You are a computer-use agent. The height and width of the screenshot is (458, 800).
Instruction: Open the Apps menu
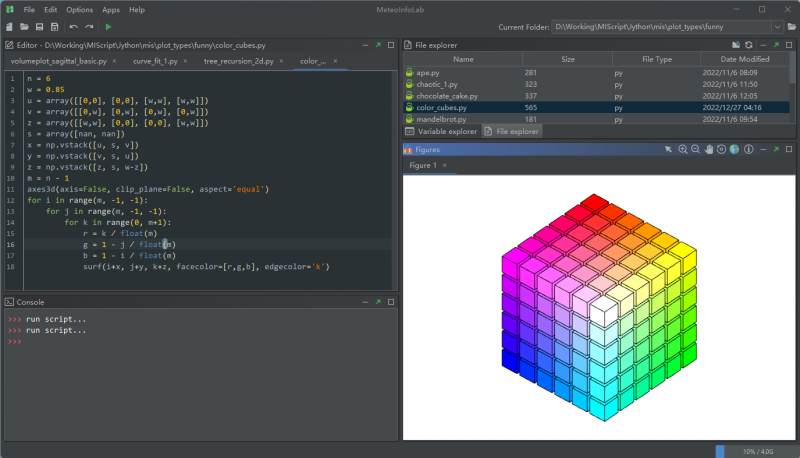coord(110,9)
